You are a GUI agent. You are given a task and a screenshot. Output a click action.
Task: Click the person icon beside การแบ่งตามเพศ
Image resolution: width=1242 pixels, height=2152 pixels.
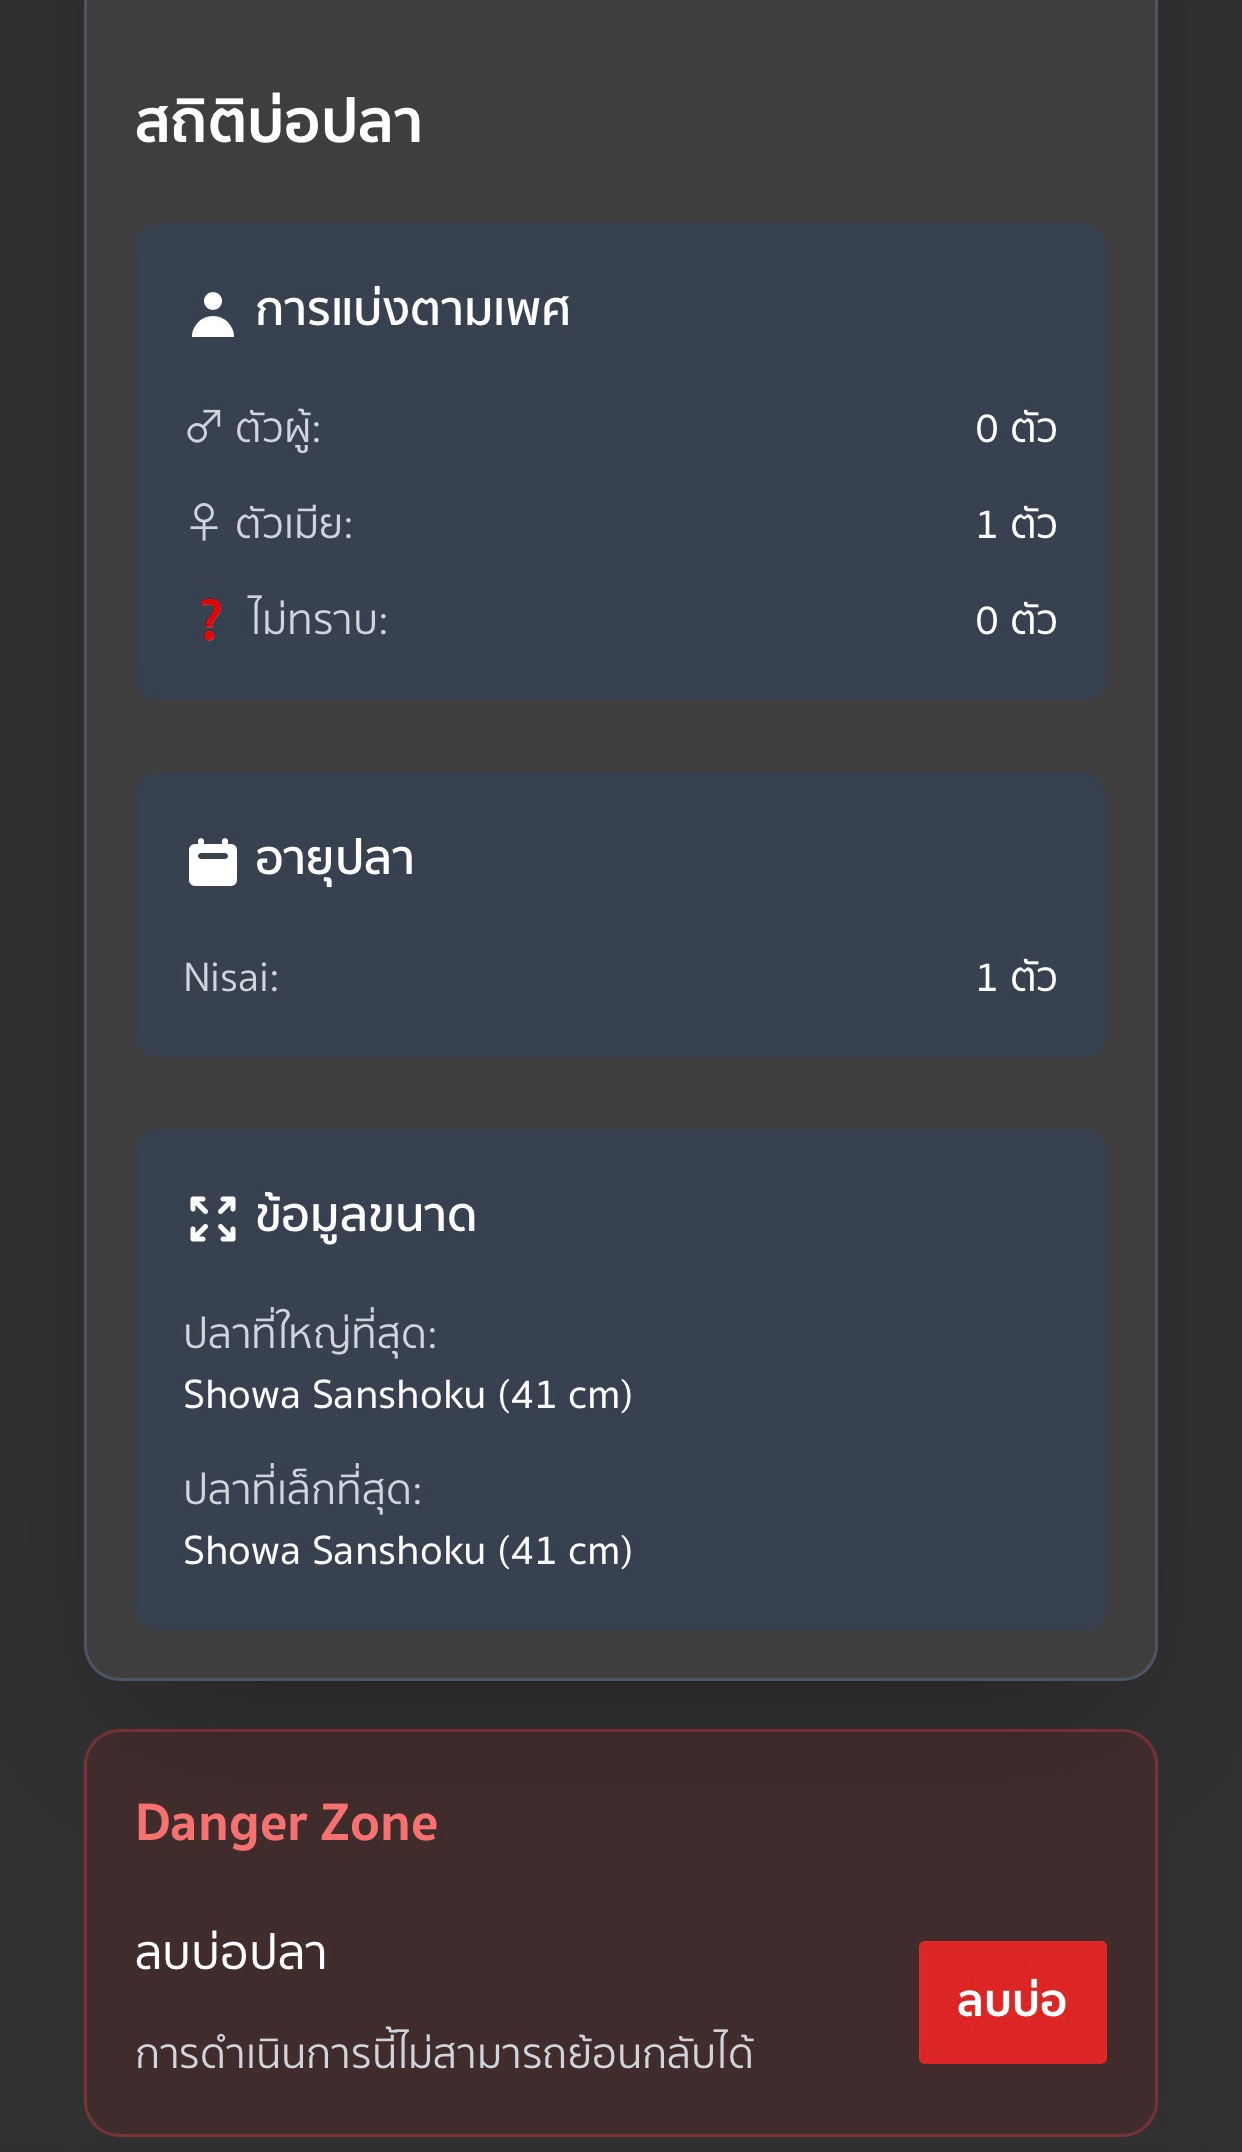(212, 314)
